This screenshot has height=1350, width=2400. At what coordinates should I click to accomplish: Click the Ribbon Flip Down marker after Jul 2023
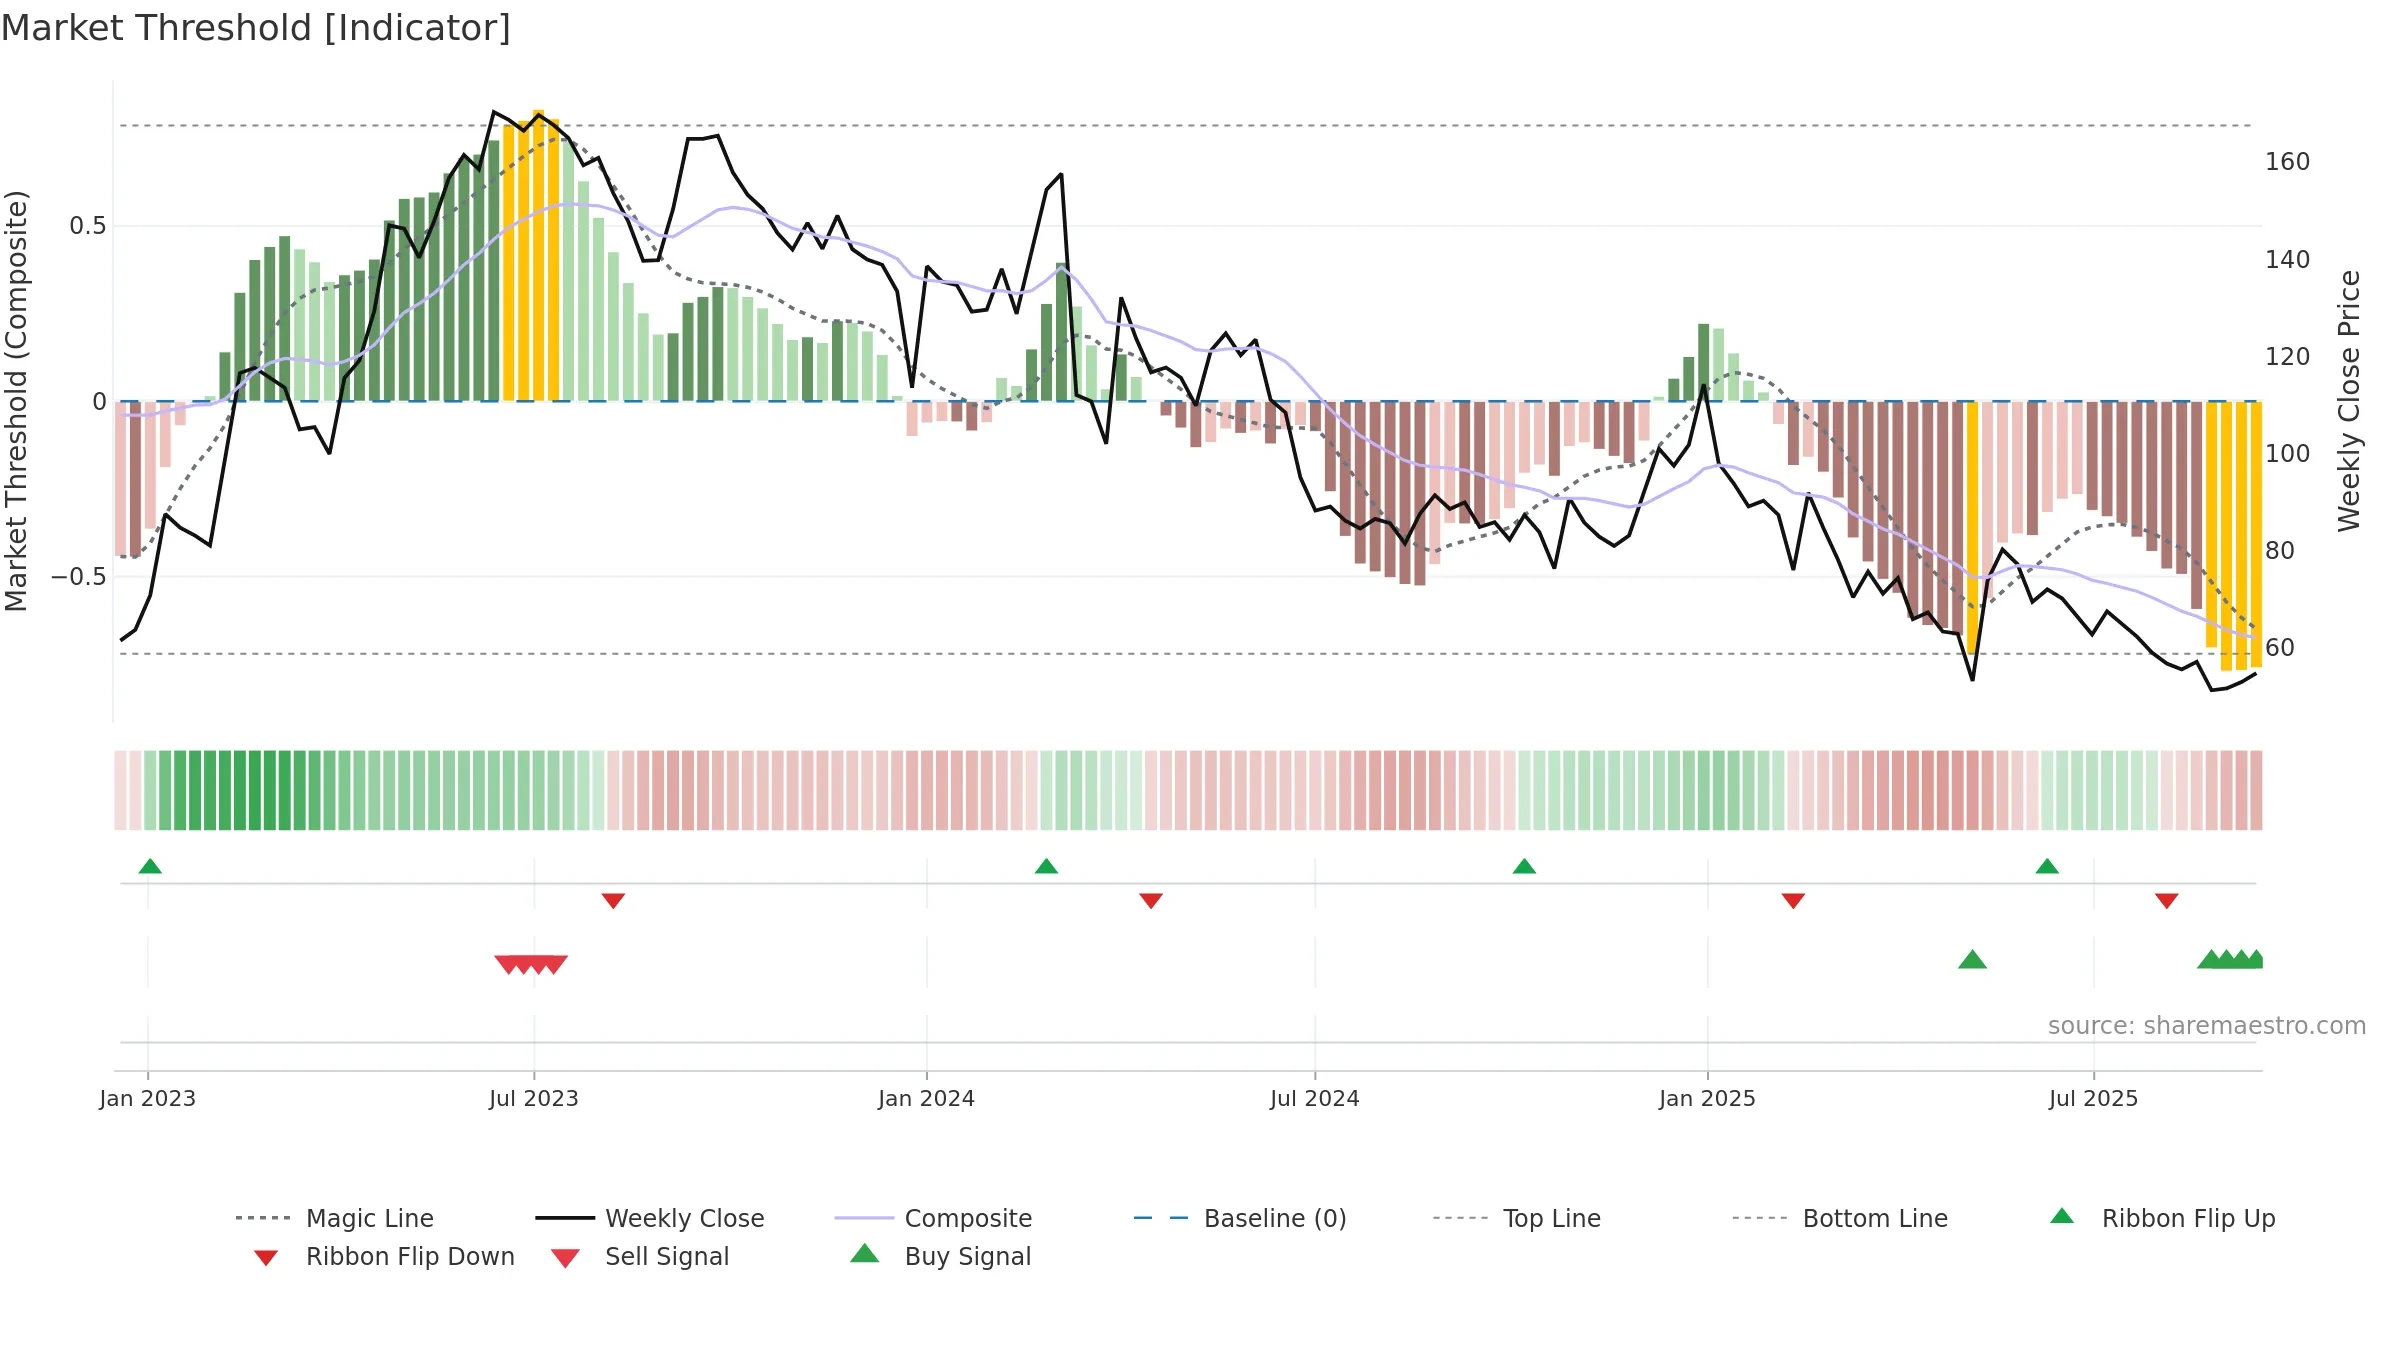click(x=613, y=901)
